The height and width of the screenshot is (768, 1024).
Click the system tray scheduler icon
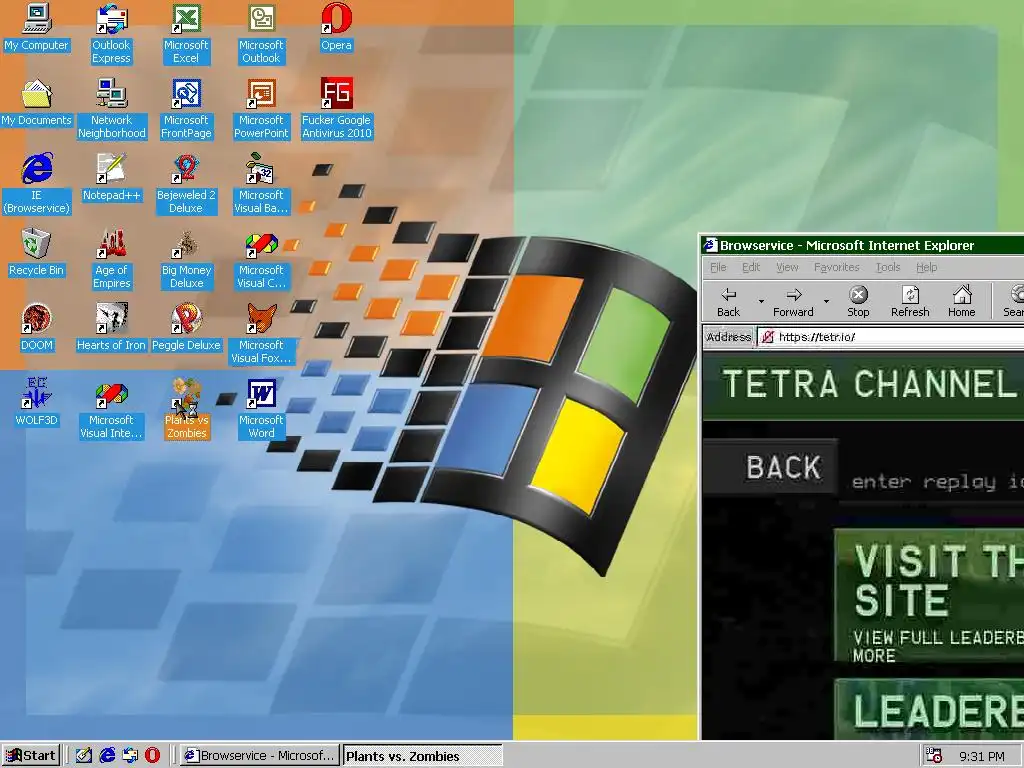coord(935,756)
